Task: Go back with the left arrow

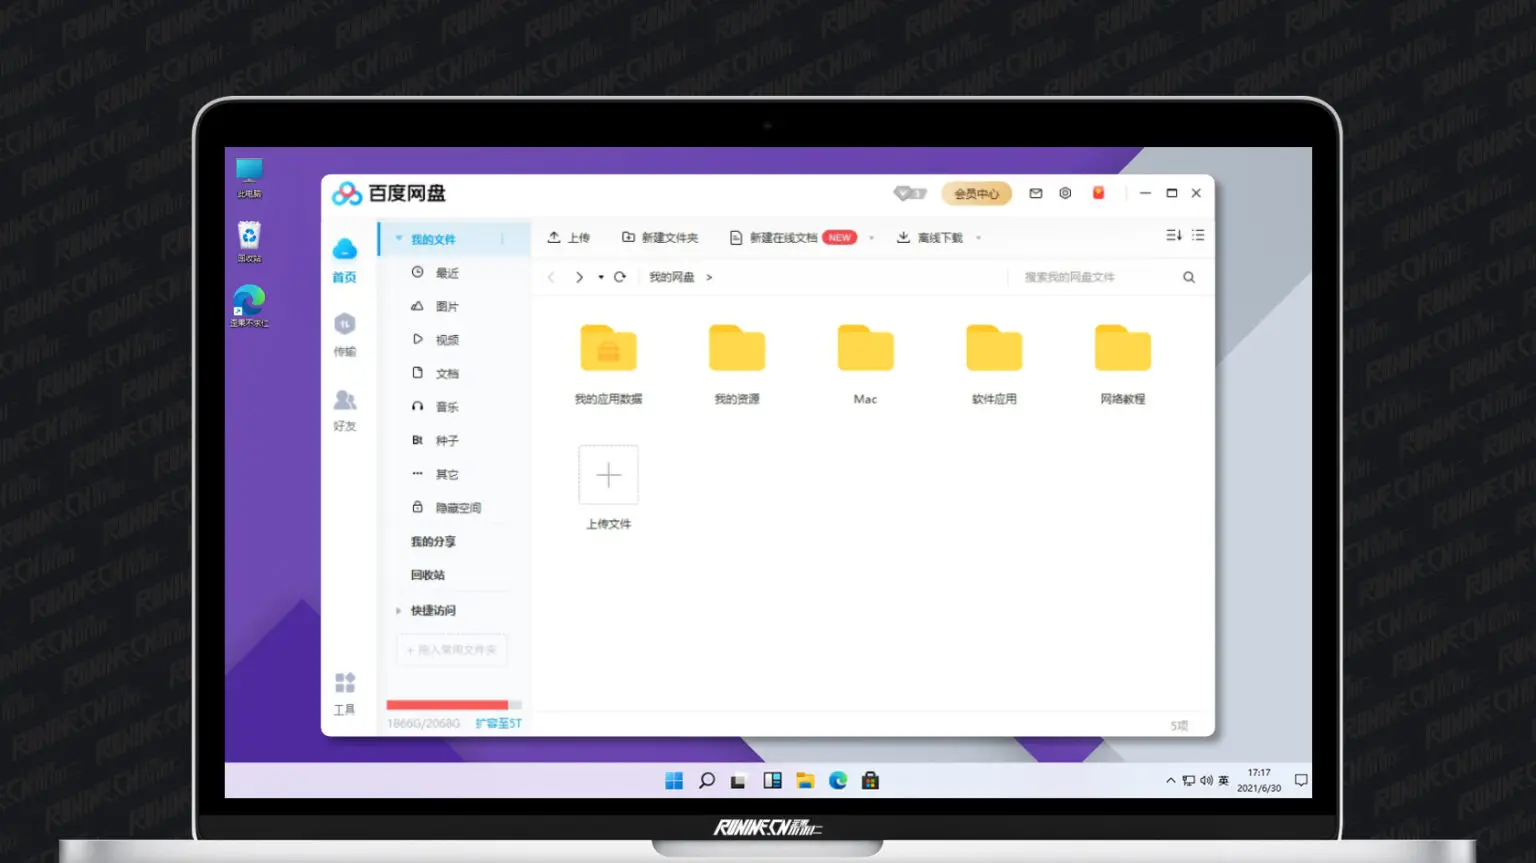Action: 551,277
